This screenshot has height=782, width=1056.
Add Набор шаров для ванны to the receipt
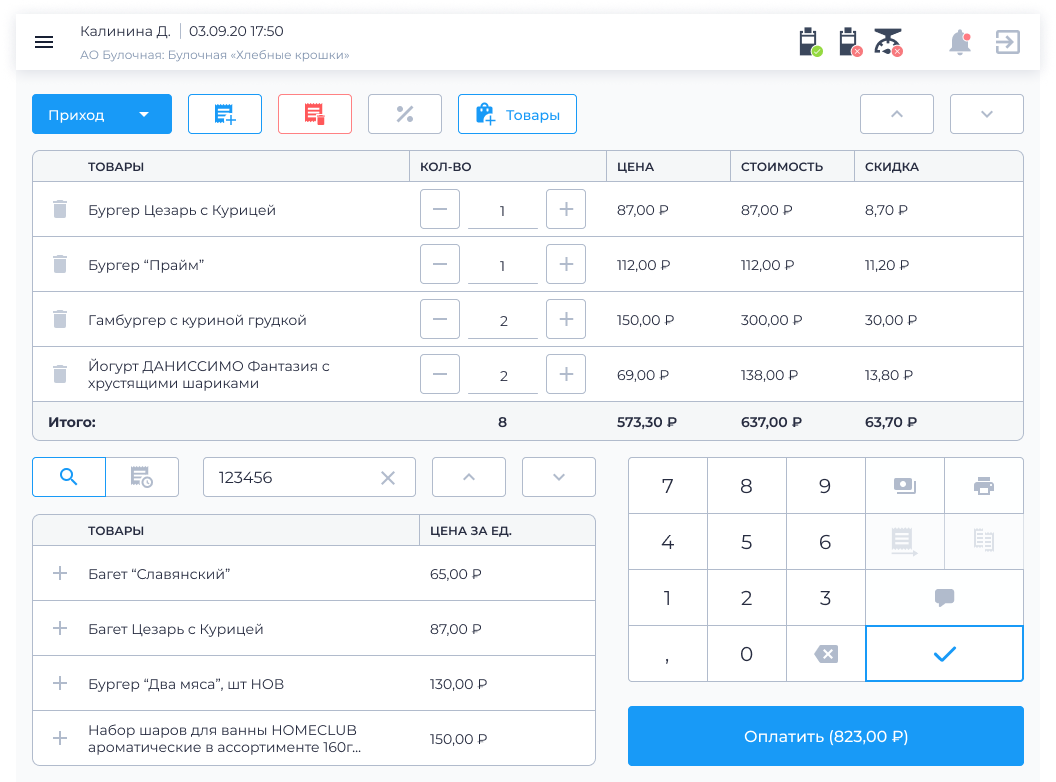point(60,738)
